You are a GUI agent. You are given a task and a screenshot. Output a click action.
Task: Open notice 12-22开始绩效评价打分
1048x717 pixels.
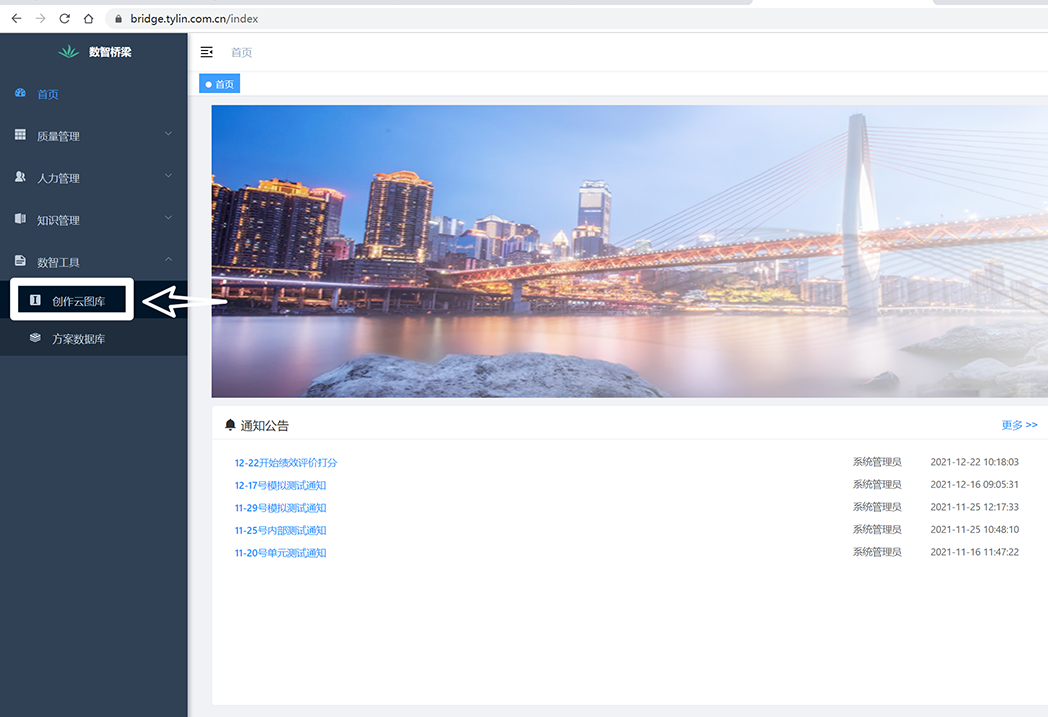285,462
